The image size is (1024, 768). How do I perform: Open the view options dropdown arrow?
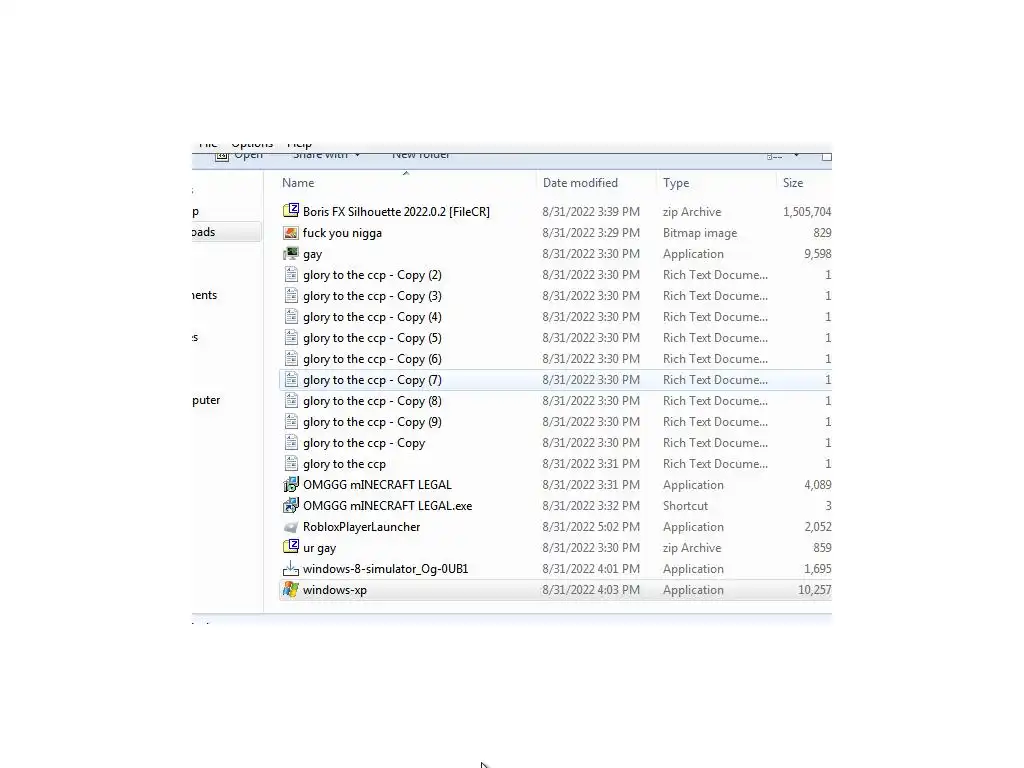tap(796, 155)
